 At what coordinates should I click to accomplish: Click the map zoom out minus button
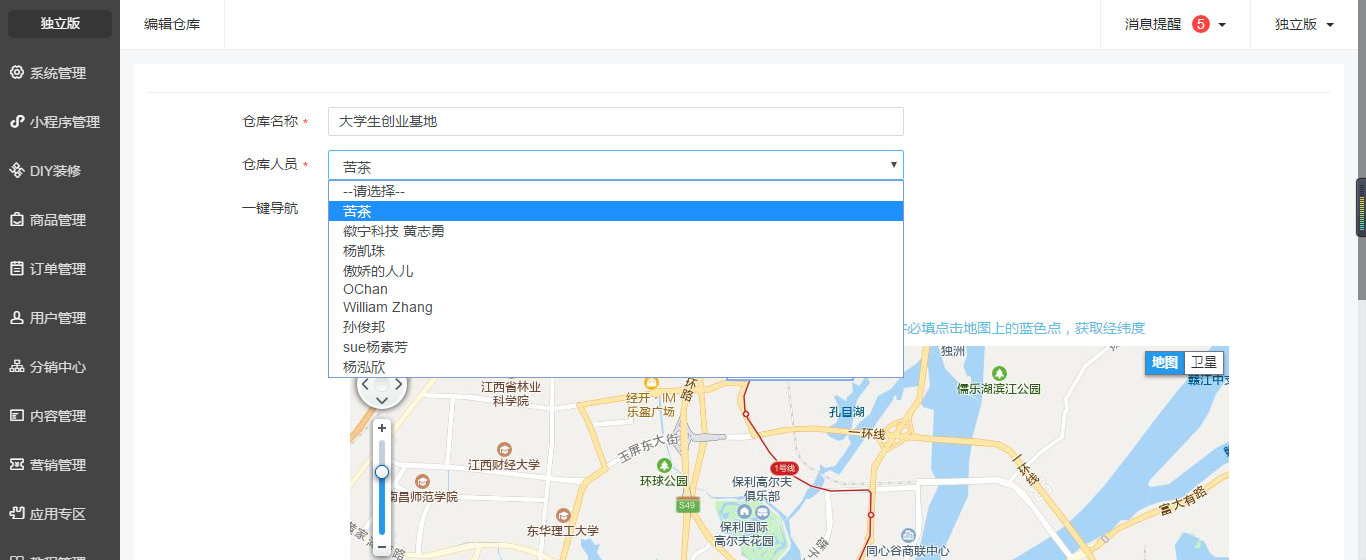point(382,547)
